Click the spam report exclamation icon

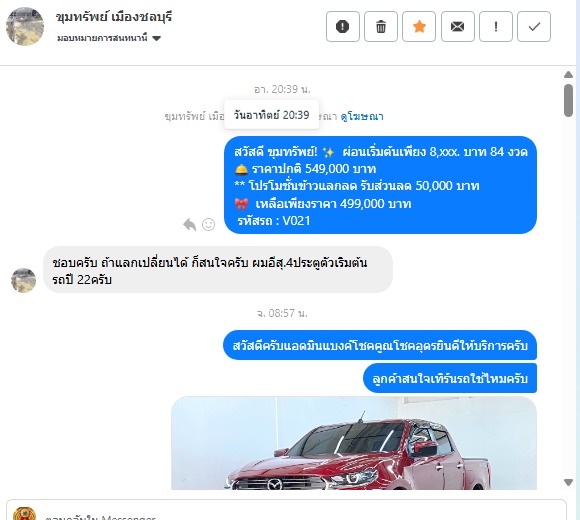(x=343, y=27)
